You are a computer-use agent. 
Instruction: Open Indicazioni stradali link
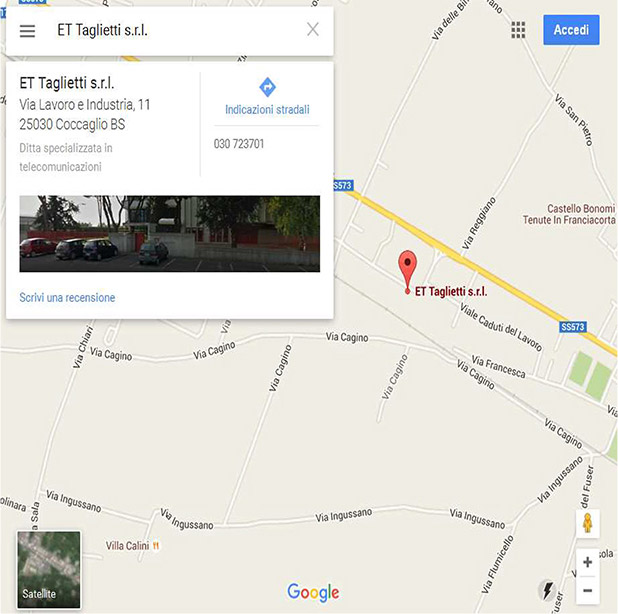[x=267, y=110]
